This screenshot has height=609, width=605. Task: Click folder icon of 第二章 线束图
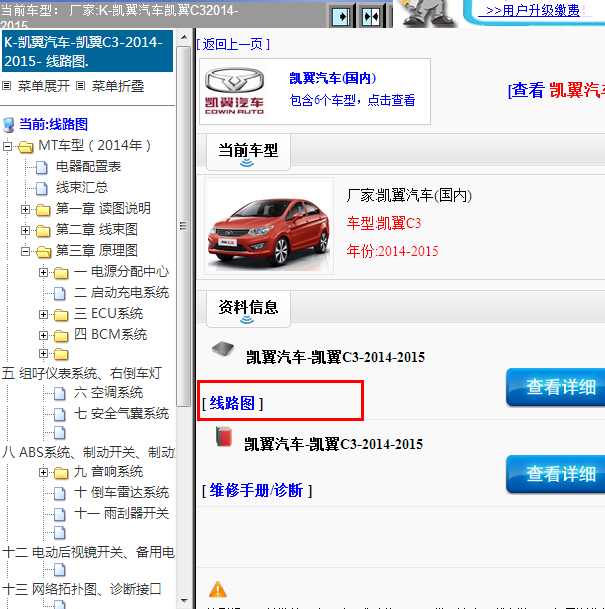click(43, 231)
